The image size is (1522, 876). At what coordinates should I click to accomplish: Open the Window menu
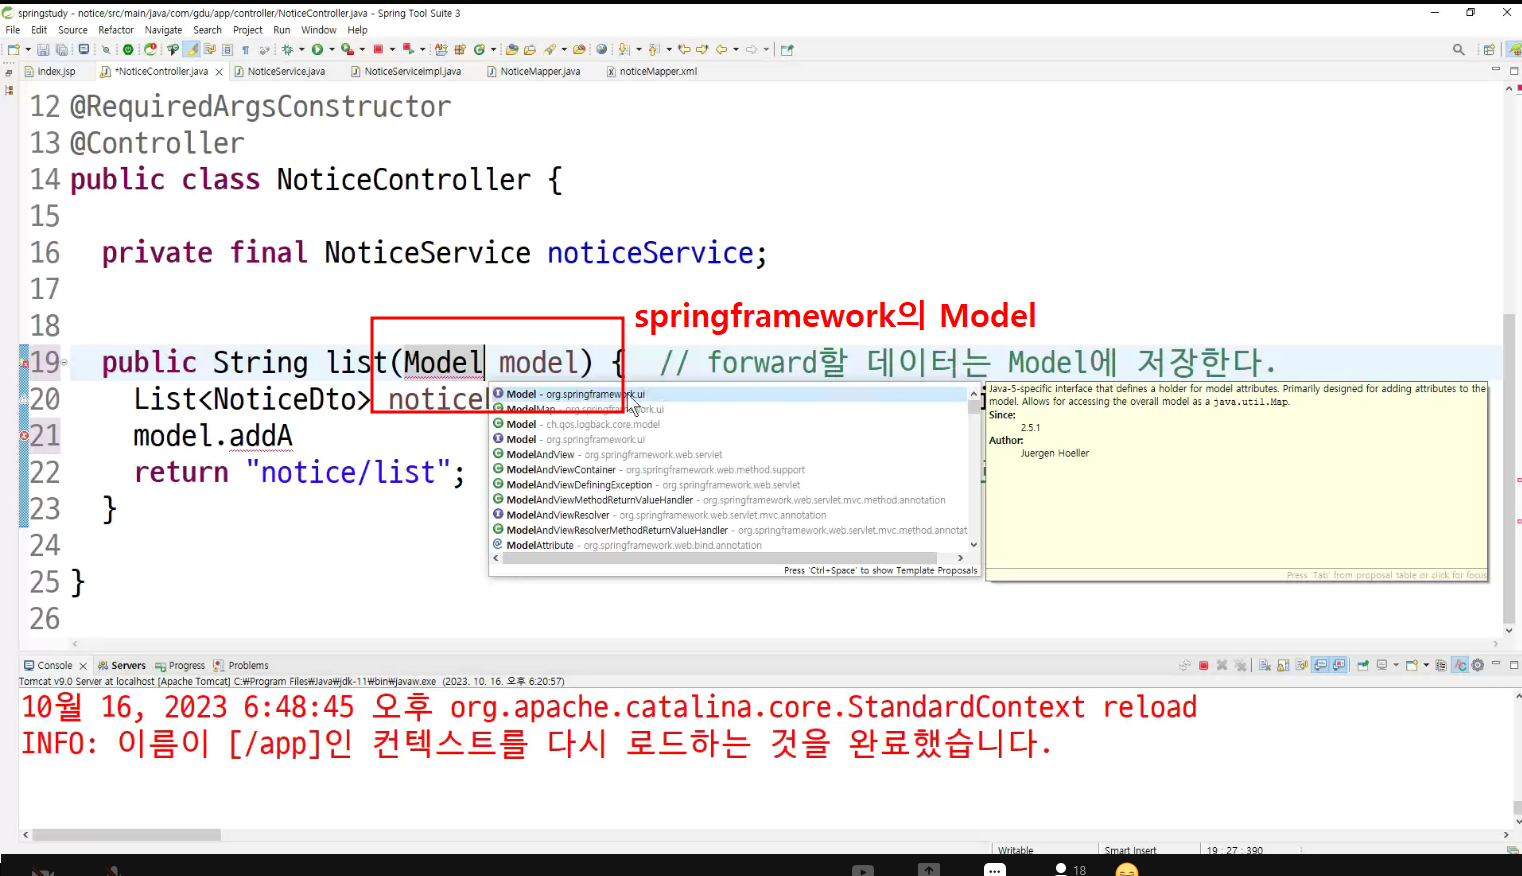(x=319, y=30)
